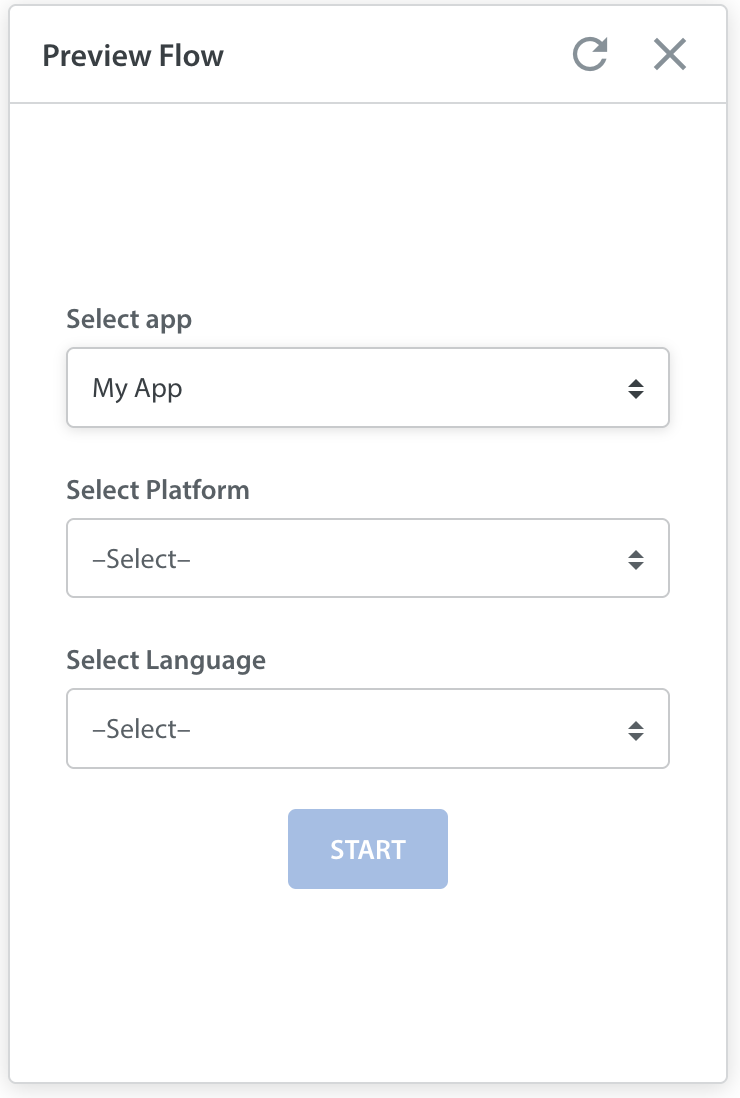Open the Select app dropdown

(368, 387)
